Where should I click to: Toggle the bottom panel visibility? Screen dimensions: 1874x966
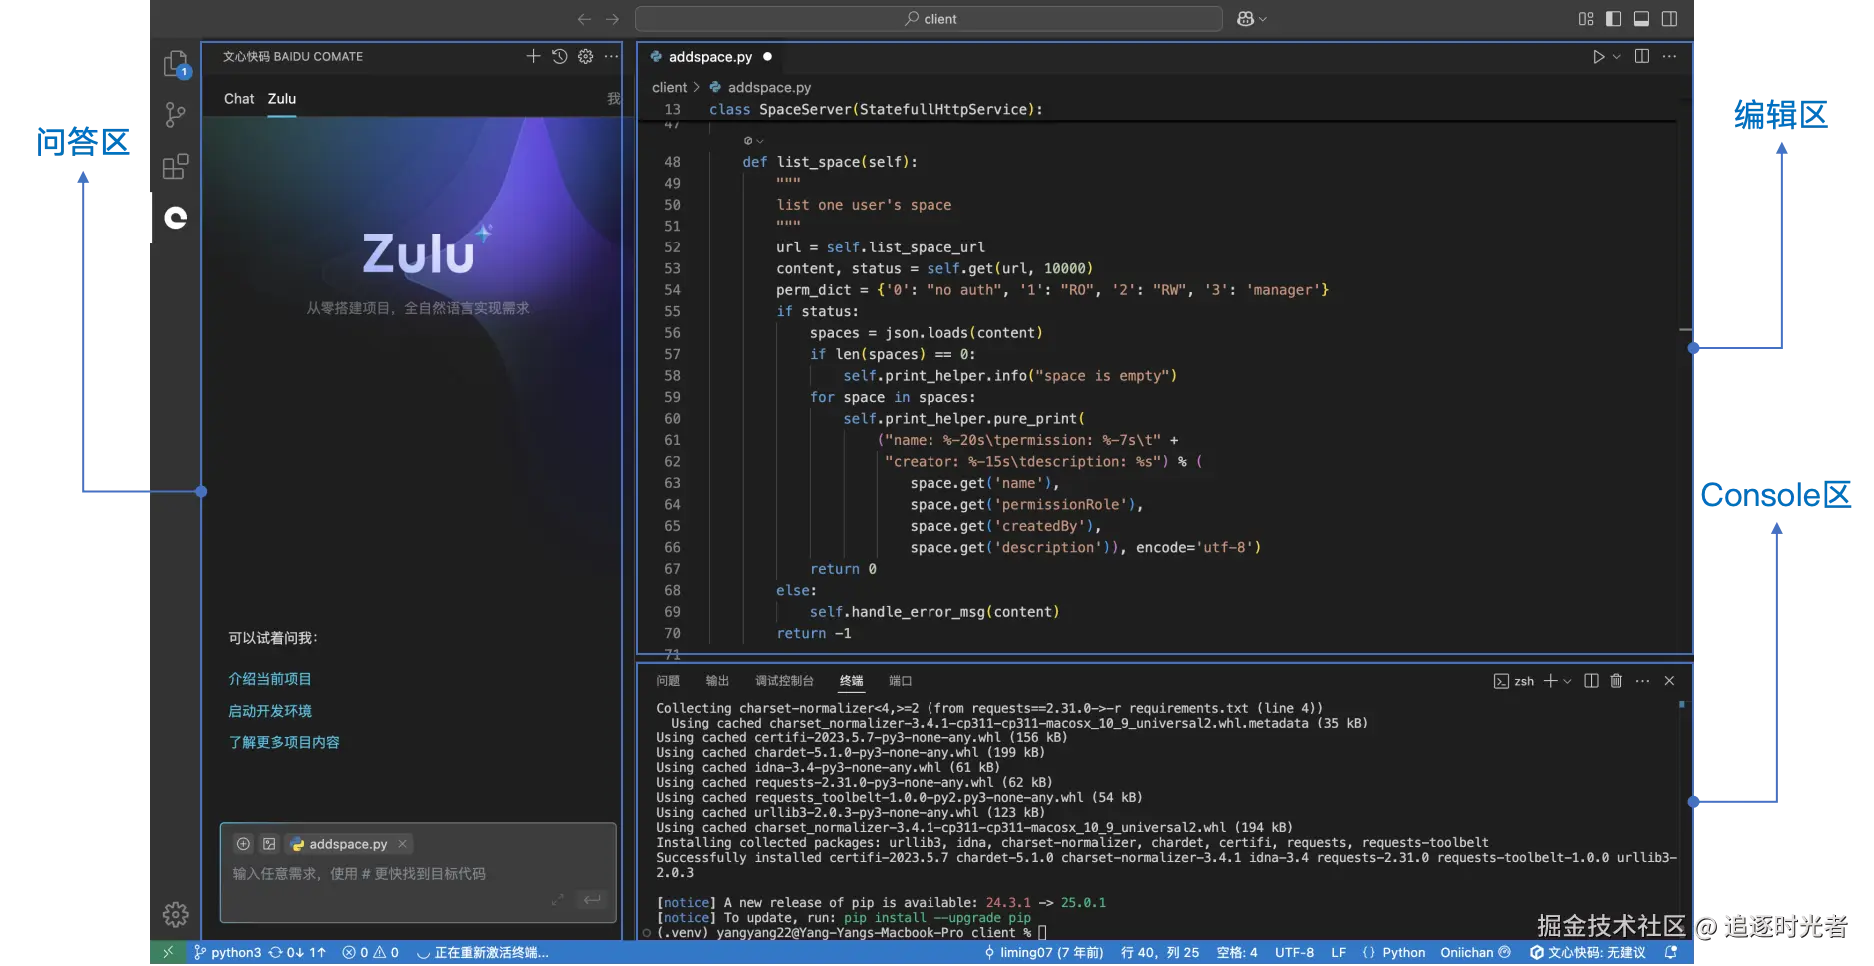click(x=1641, y=19)
